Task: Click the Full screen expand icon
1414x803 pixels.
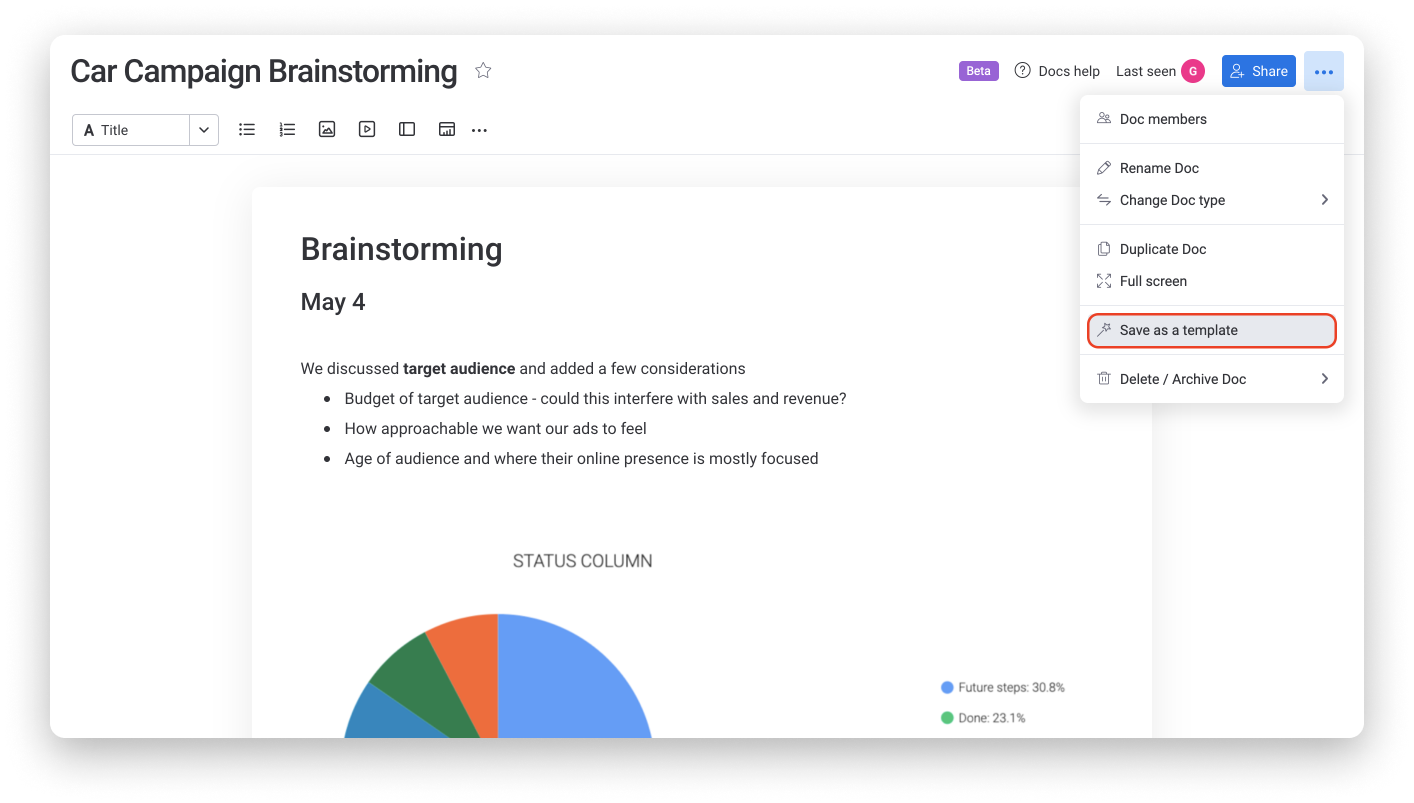Action: point(1104,281)
